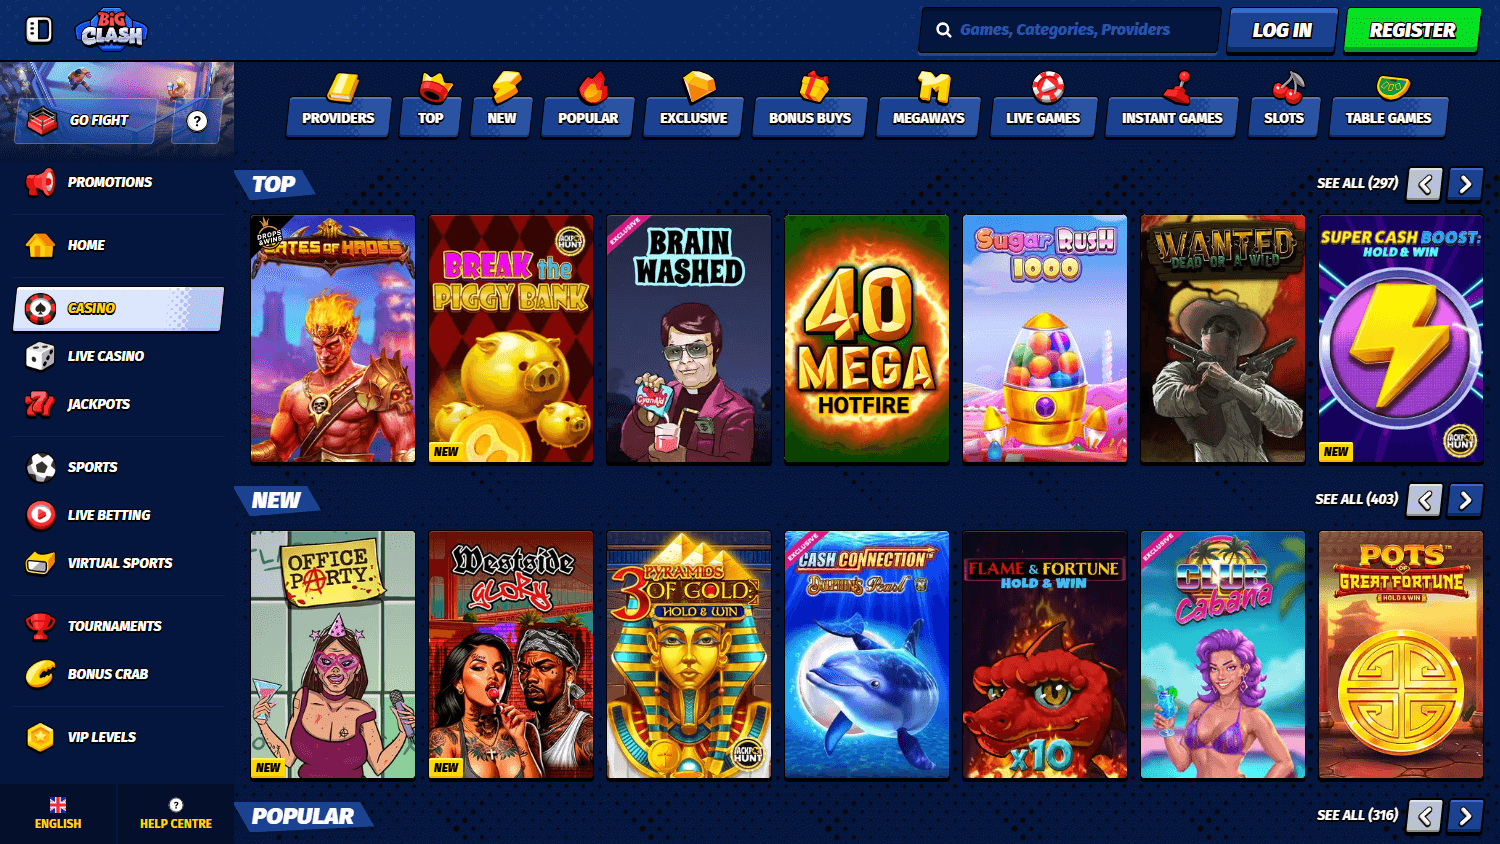Advance the Popular games carousel forward
Screen dimensions: 1500x844
pyautogui.click(x=1464, y=815)
